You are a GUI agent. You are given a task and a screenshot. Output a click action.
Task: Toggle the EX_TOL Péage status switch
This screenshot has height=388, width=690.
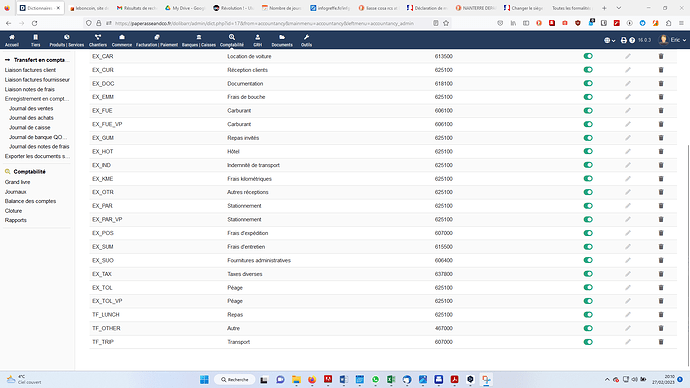pos(588,287)
